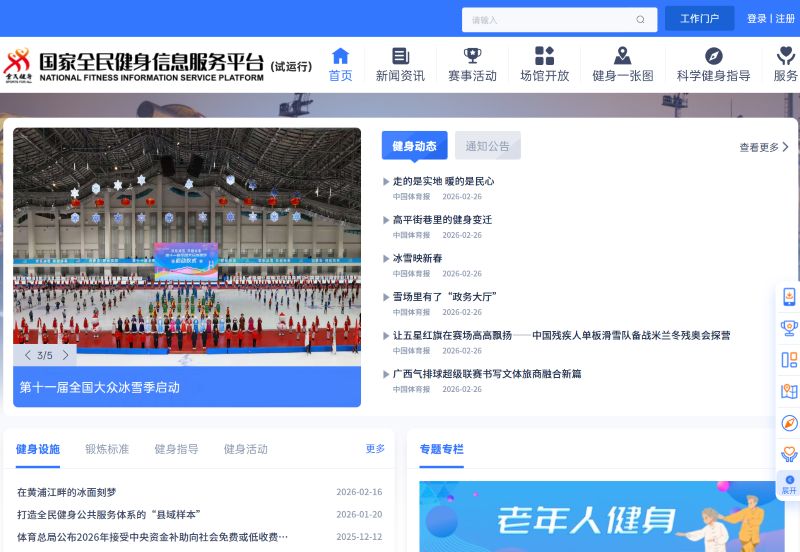Click the search input field
800x552 pixels.
pyautogui.click(x=559, y=19)
